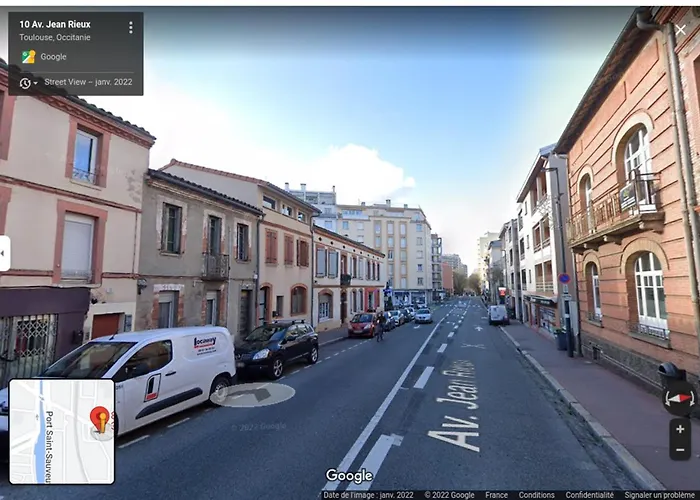Click the 'Toulouse, Occitanie' location text
The image size is (700, 500).
click(x=55, y=38)
